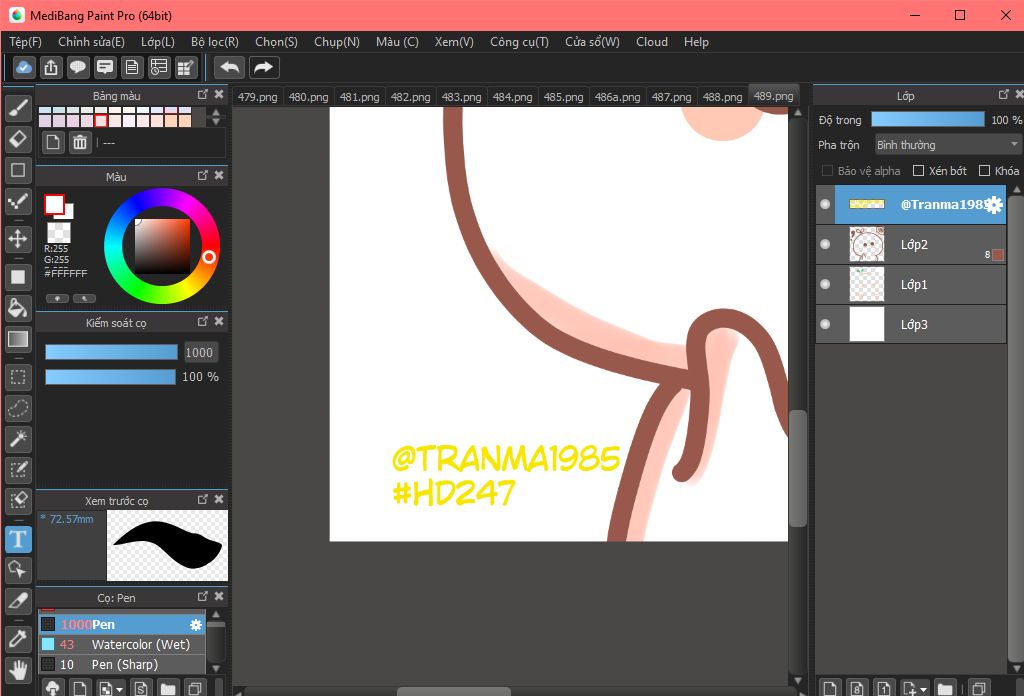Select the Watercolor (Wet) brush
Viewport: 1024px width, 696px height.
pyautogui.click(x=122, y=644)
